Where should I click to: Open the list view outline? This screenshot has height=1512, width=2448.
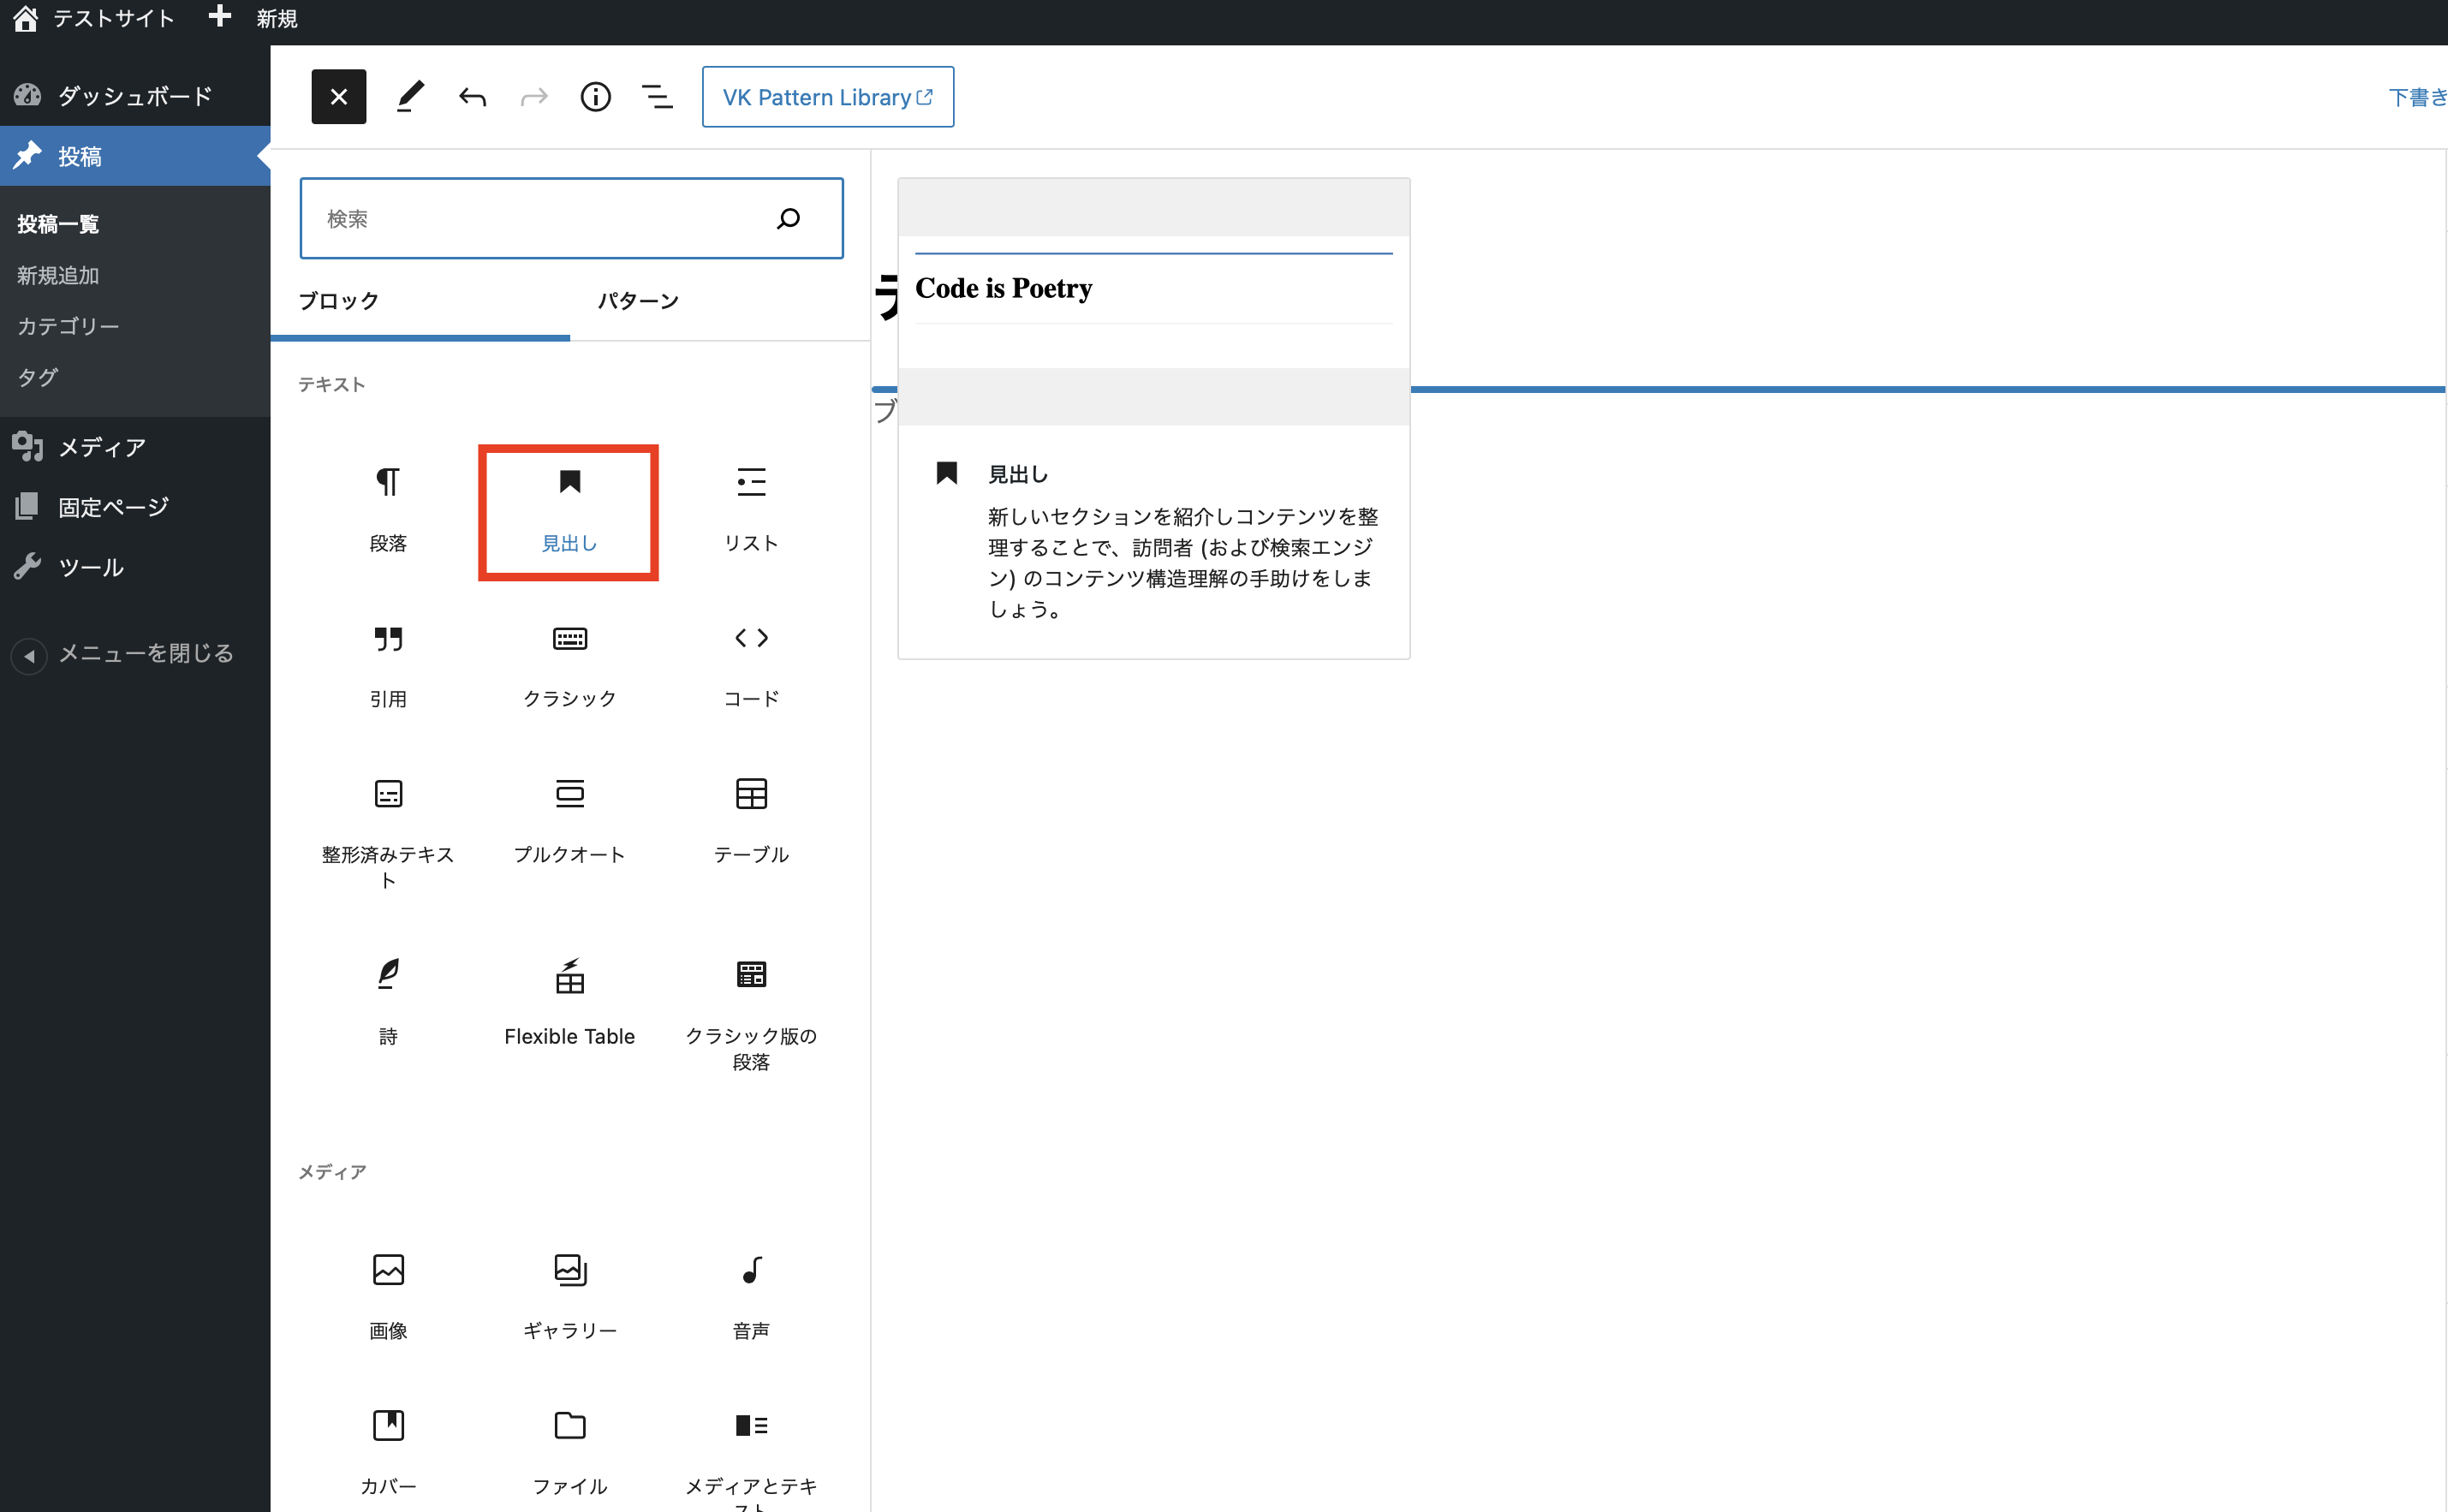pyautogui.click(x=657, y=97)
